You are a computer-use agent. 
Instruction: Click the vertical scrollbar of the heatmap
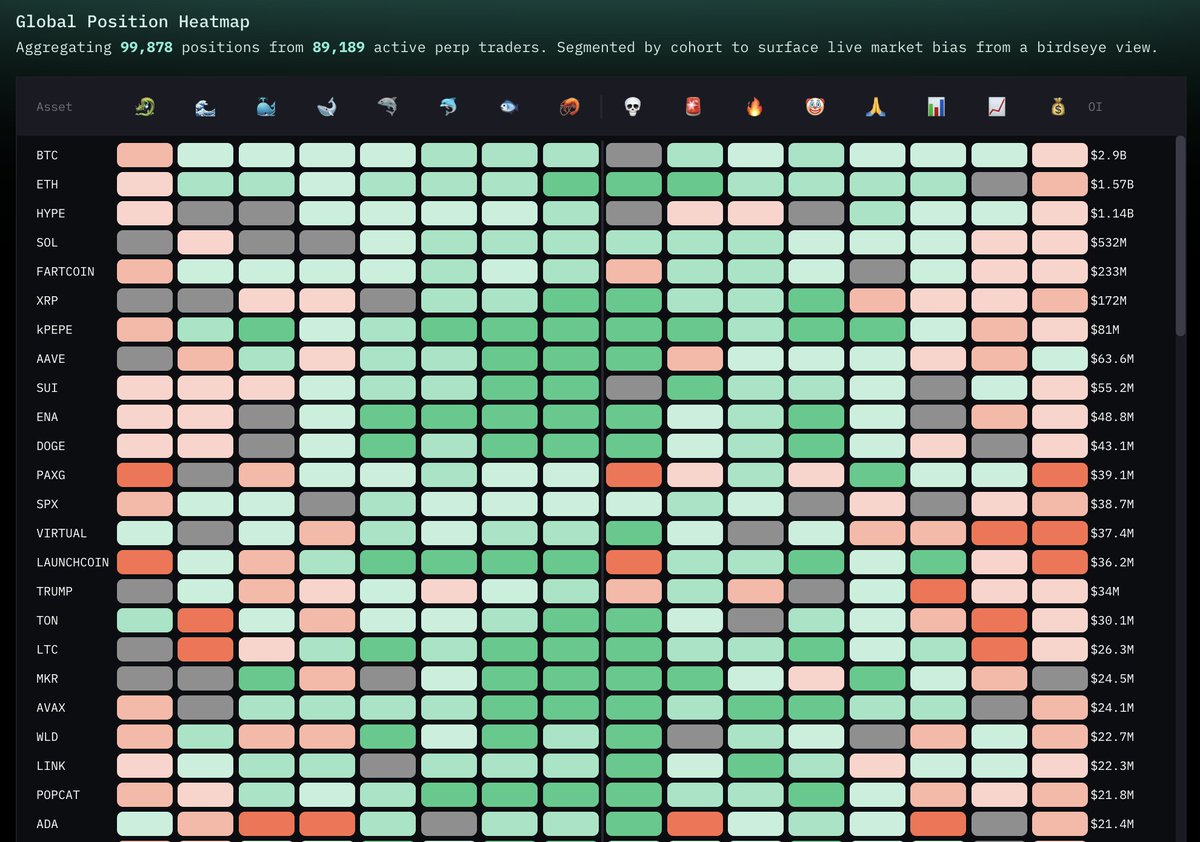1180,236
